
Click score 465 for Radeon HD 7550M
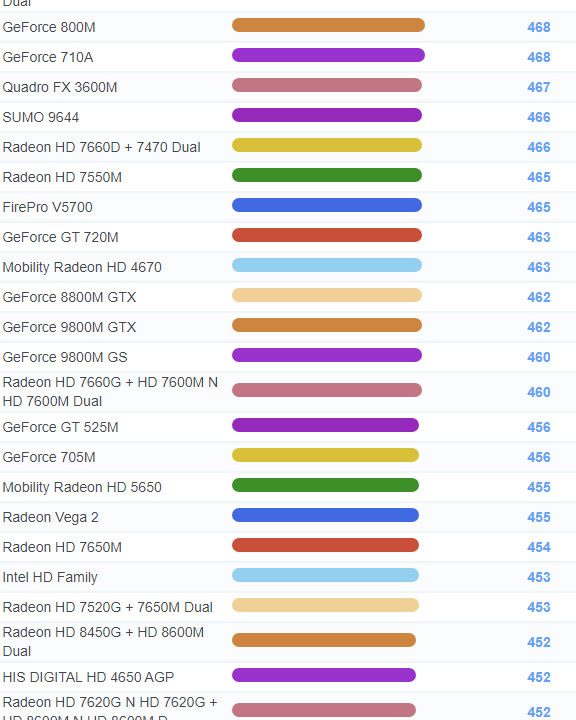point(539,177)
